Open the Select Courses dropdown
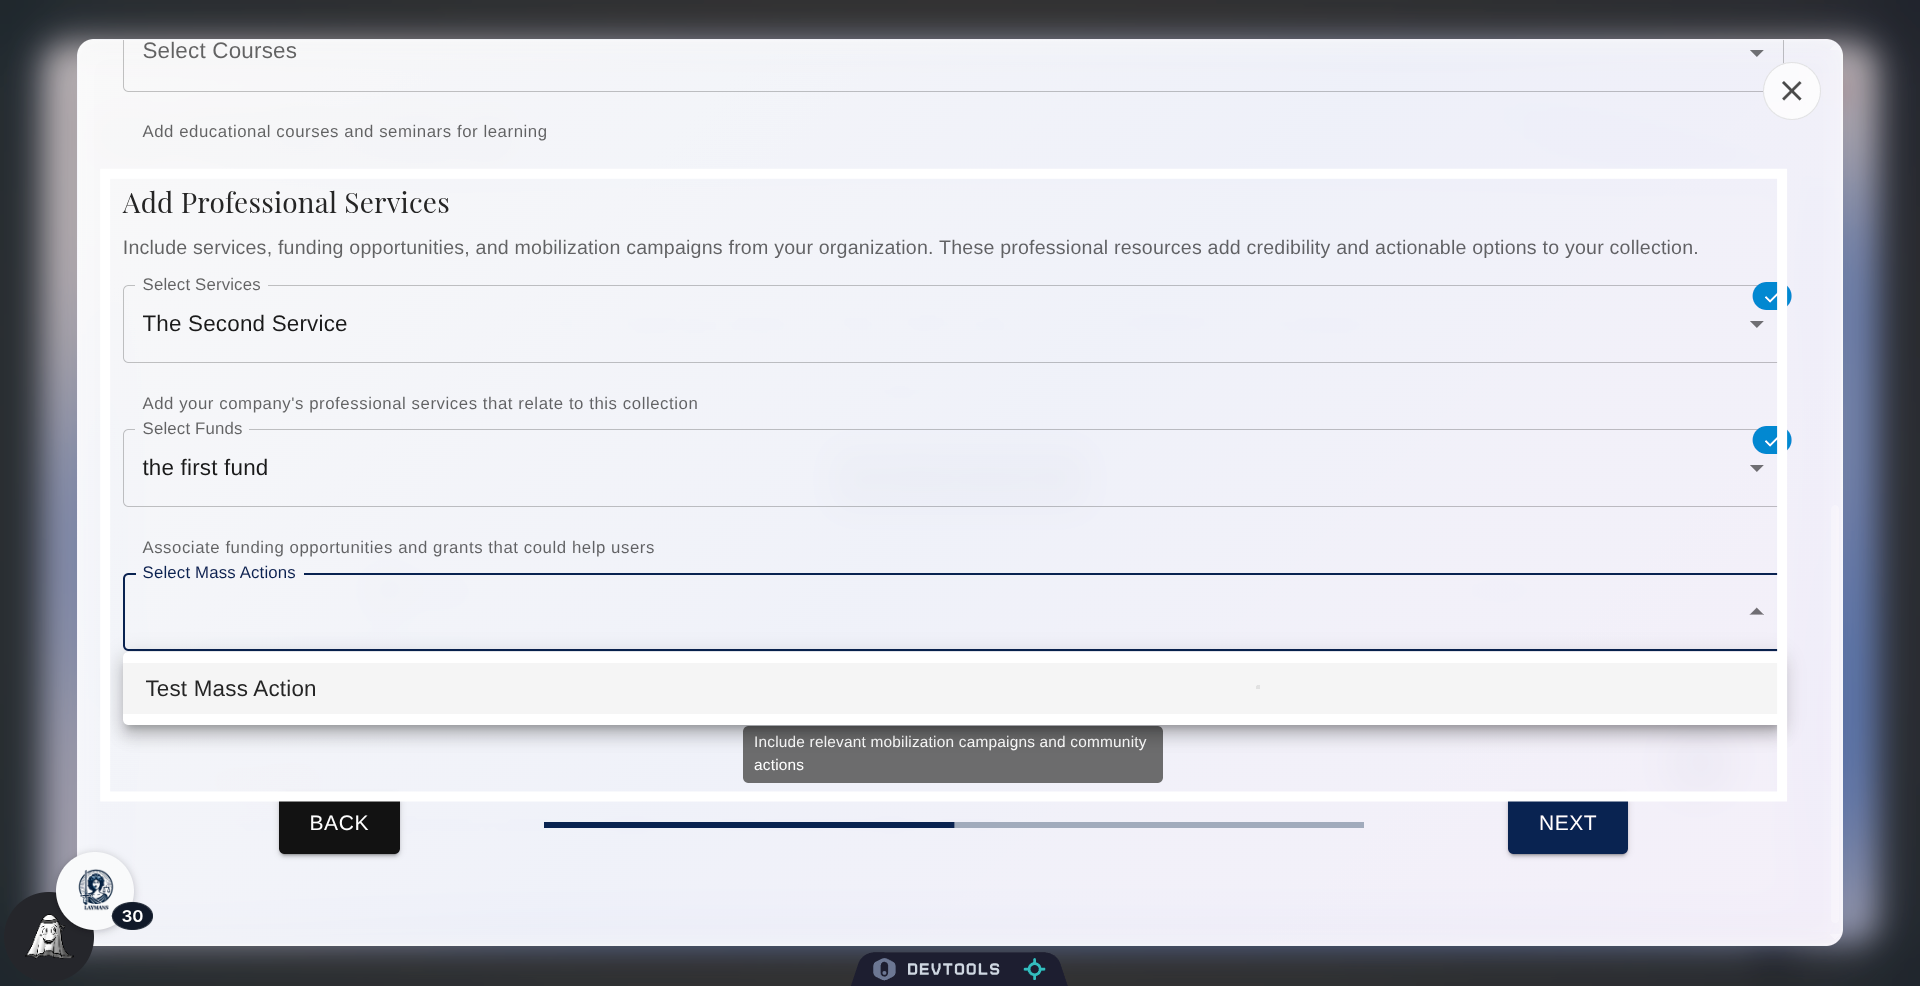The image size is (1920, 986). 953,64
